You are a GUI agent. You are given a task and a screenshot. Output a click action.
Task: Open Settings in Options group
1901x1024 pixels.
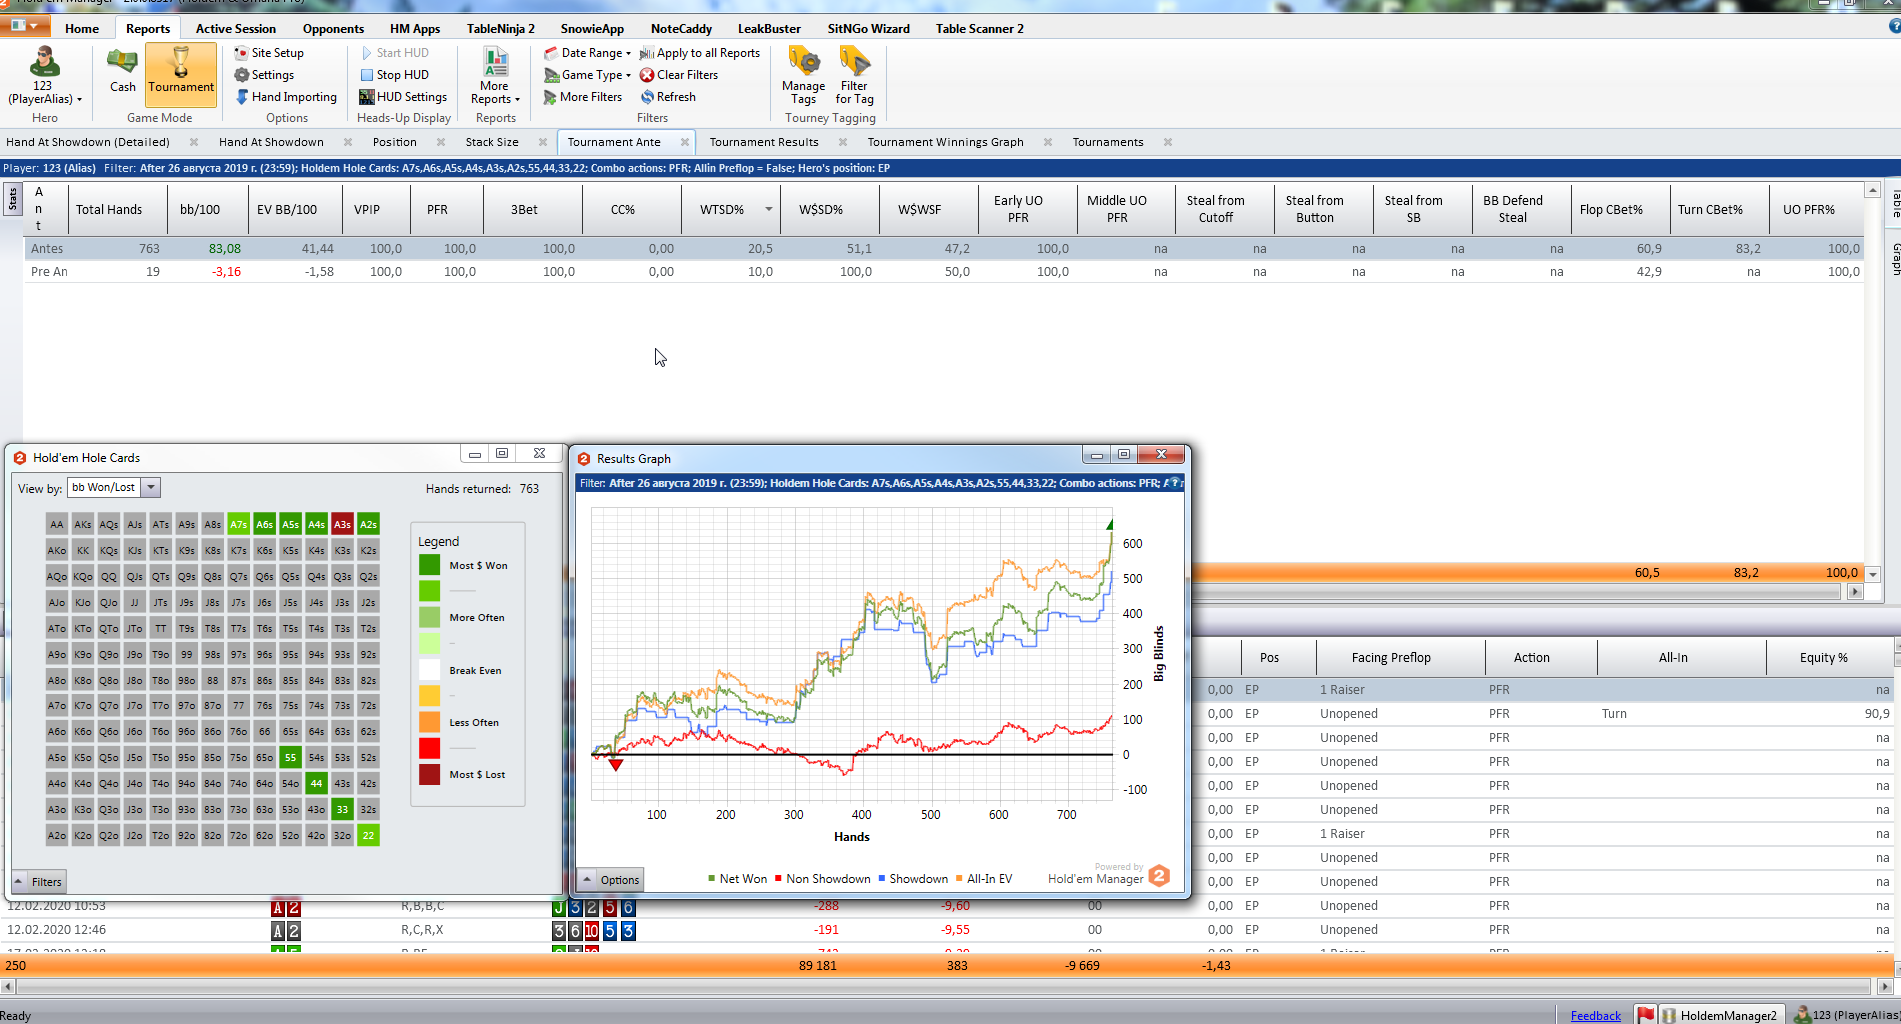(264, 75)
